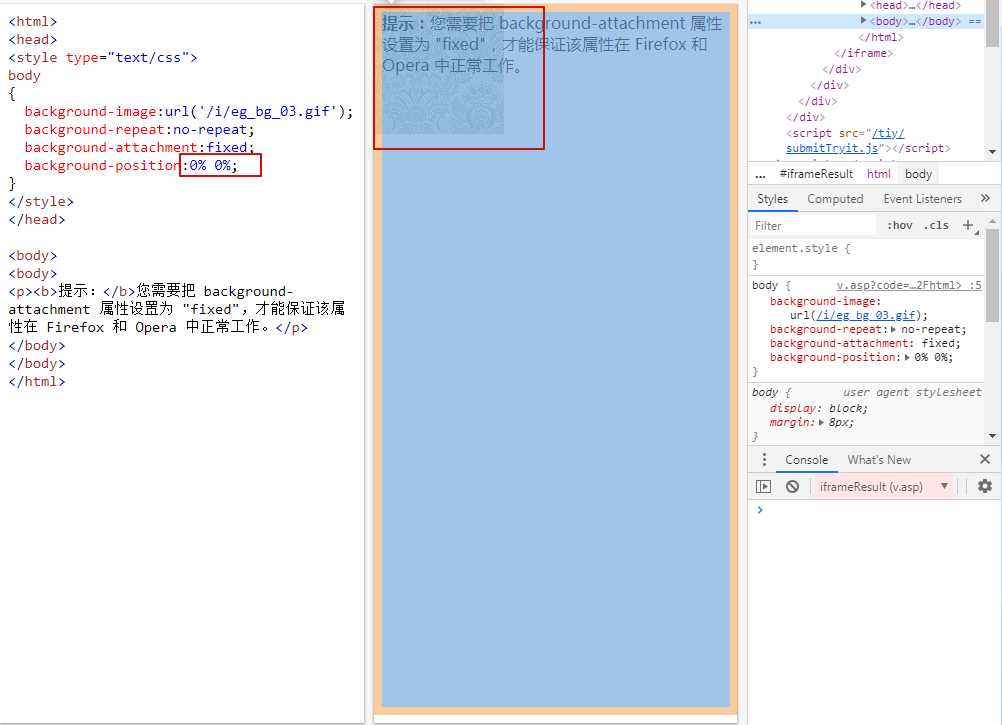Image resolution: width=1002 pixels, height=725 pixels.
Task: Expand the body element node
Action: pyautogui.click(x=863, y=20)
